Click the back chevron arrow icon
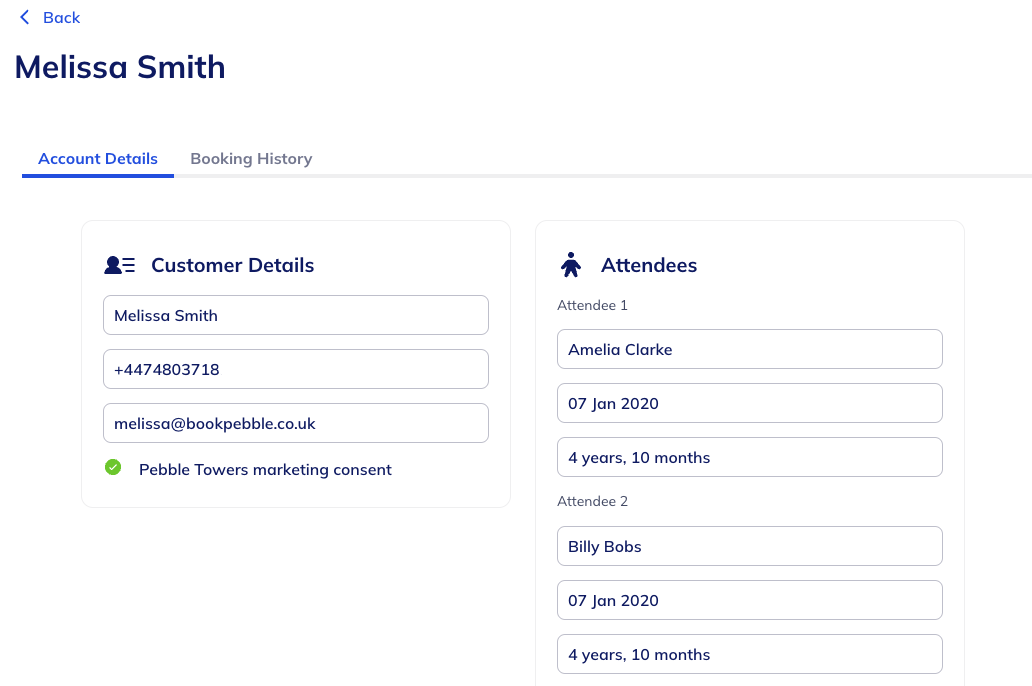The height and width of the screenshot is (686, 1032). pos(25,17)
